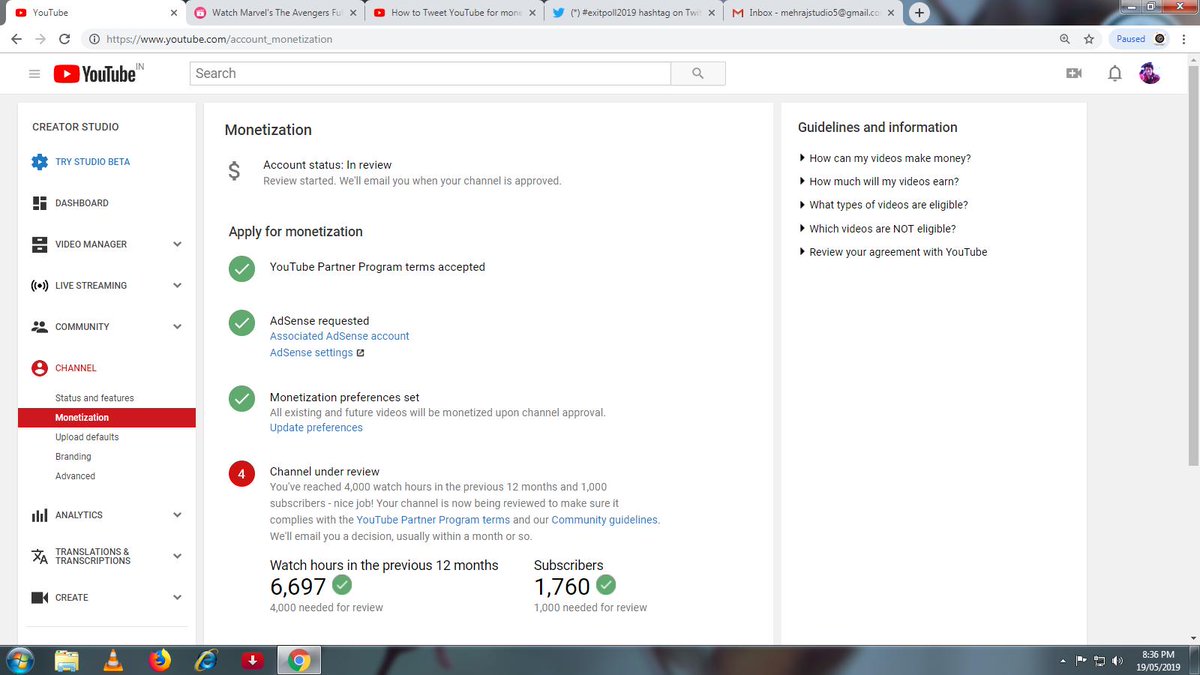Open the hamburger guide menu
The image size is (1200, 675).
(x=34, y=74)
